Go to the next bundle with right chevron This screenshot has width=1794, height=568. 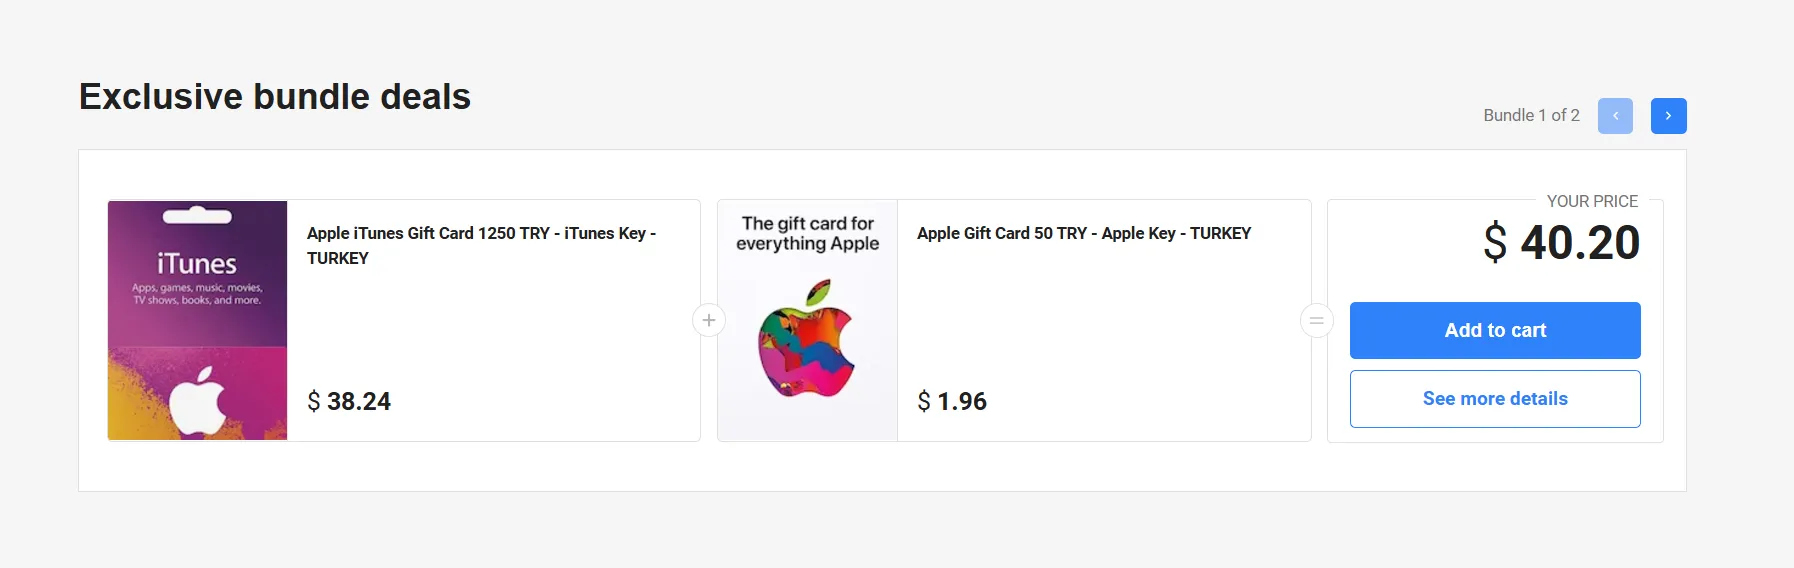[1668, 116]
